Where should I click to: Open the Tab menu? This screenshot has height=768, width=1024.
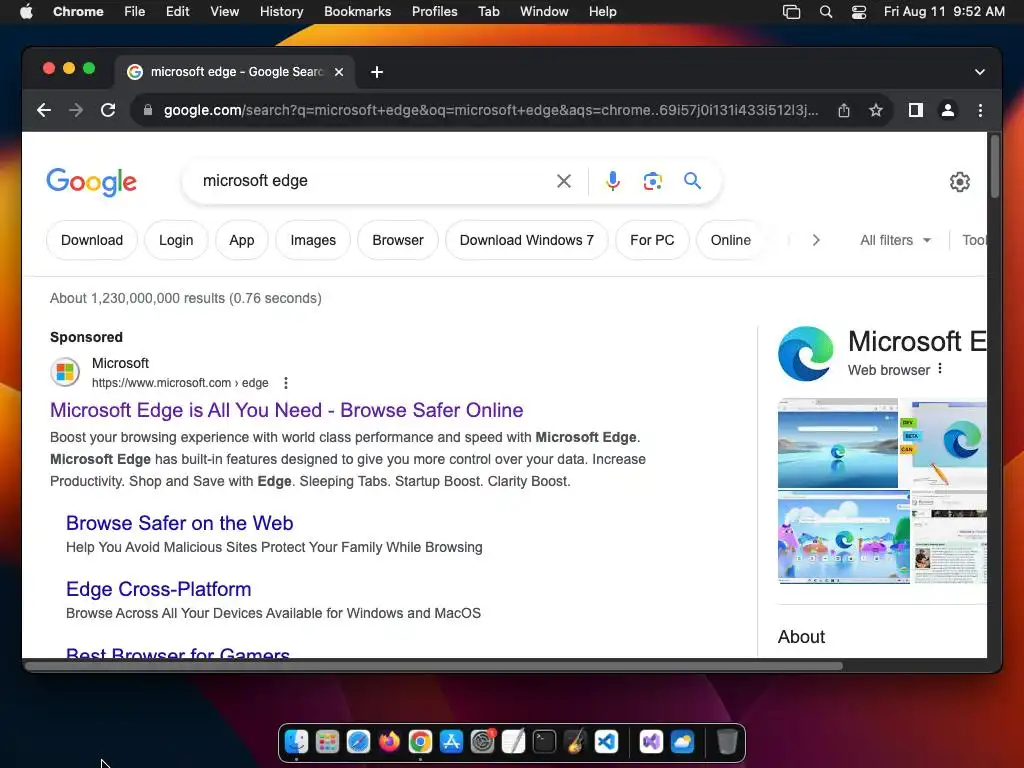[488, 11]
